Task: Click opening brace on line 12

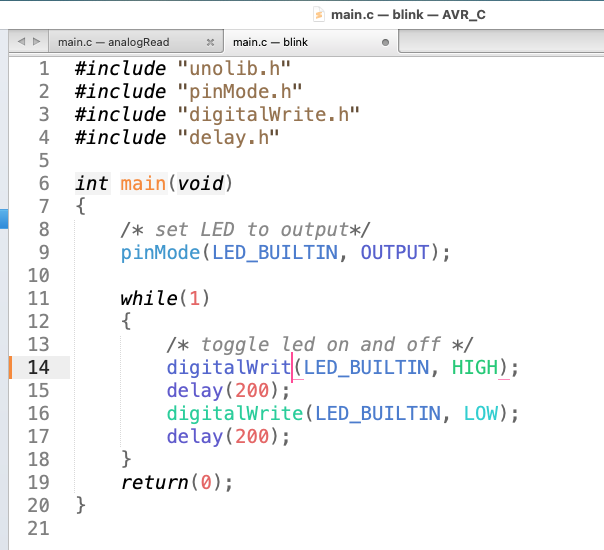Action: pos(126,321)
